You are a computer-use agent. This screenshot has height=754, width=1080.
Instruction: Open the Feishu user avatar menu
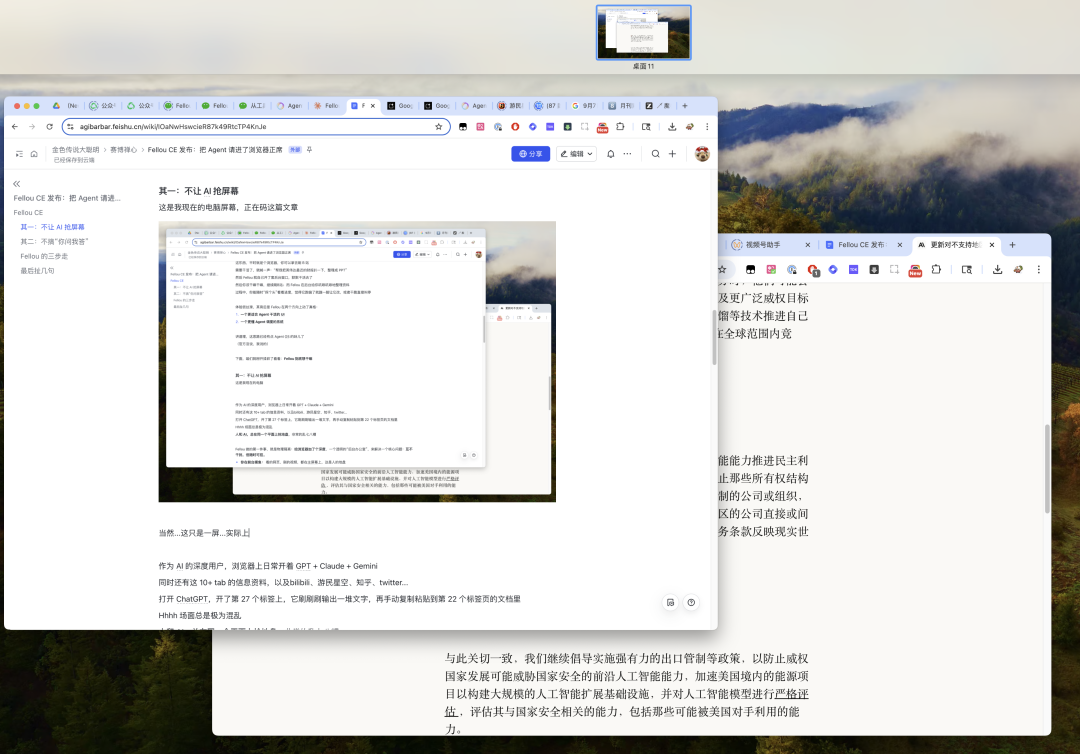click(702, 154)
